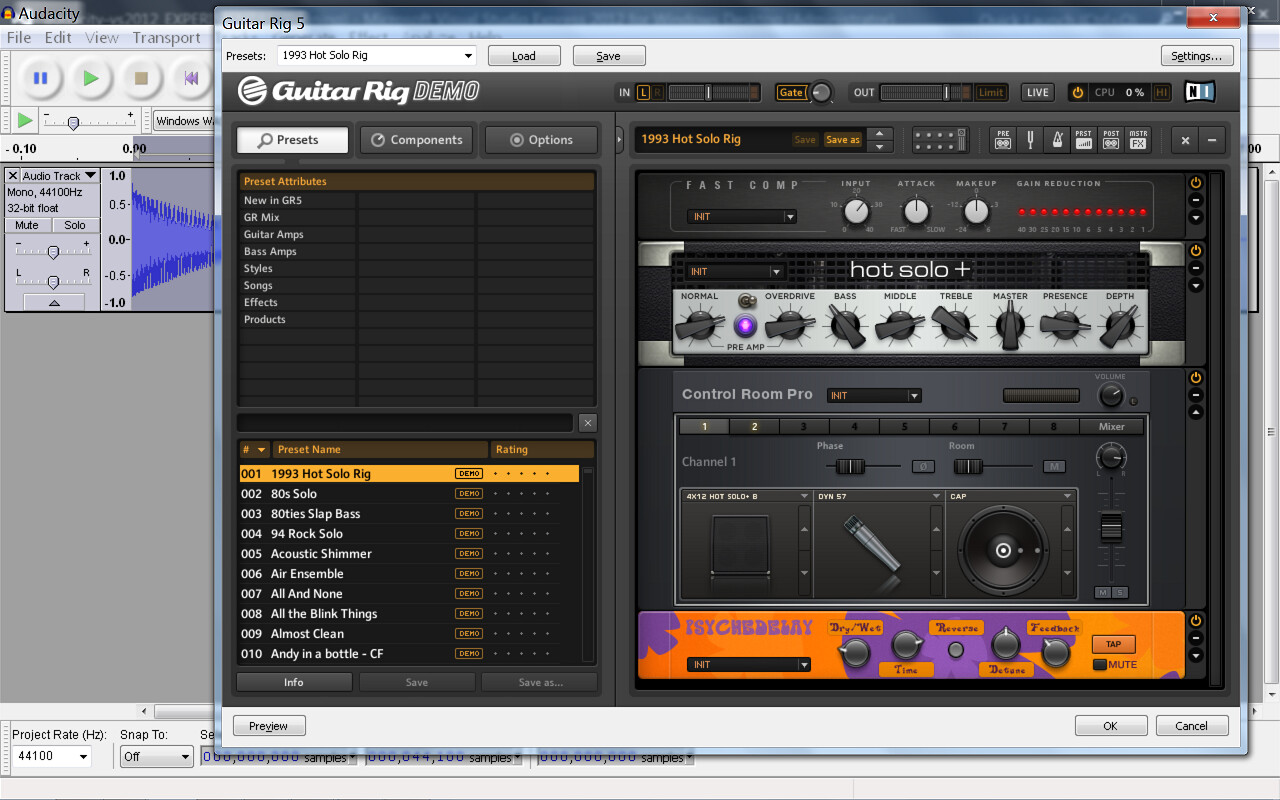Toggle Fast Comp power button
The width and height of the screenshot is (1280, 800).
(1196, 183)
